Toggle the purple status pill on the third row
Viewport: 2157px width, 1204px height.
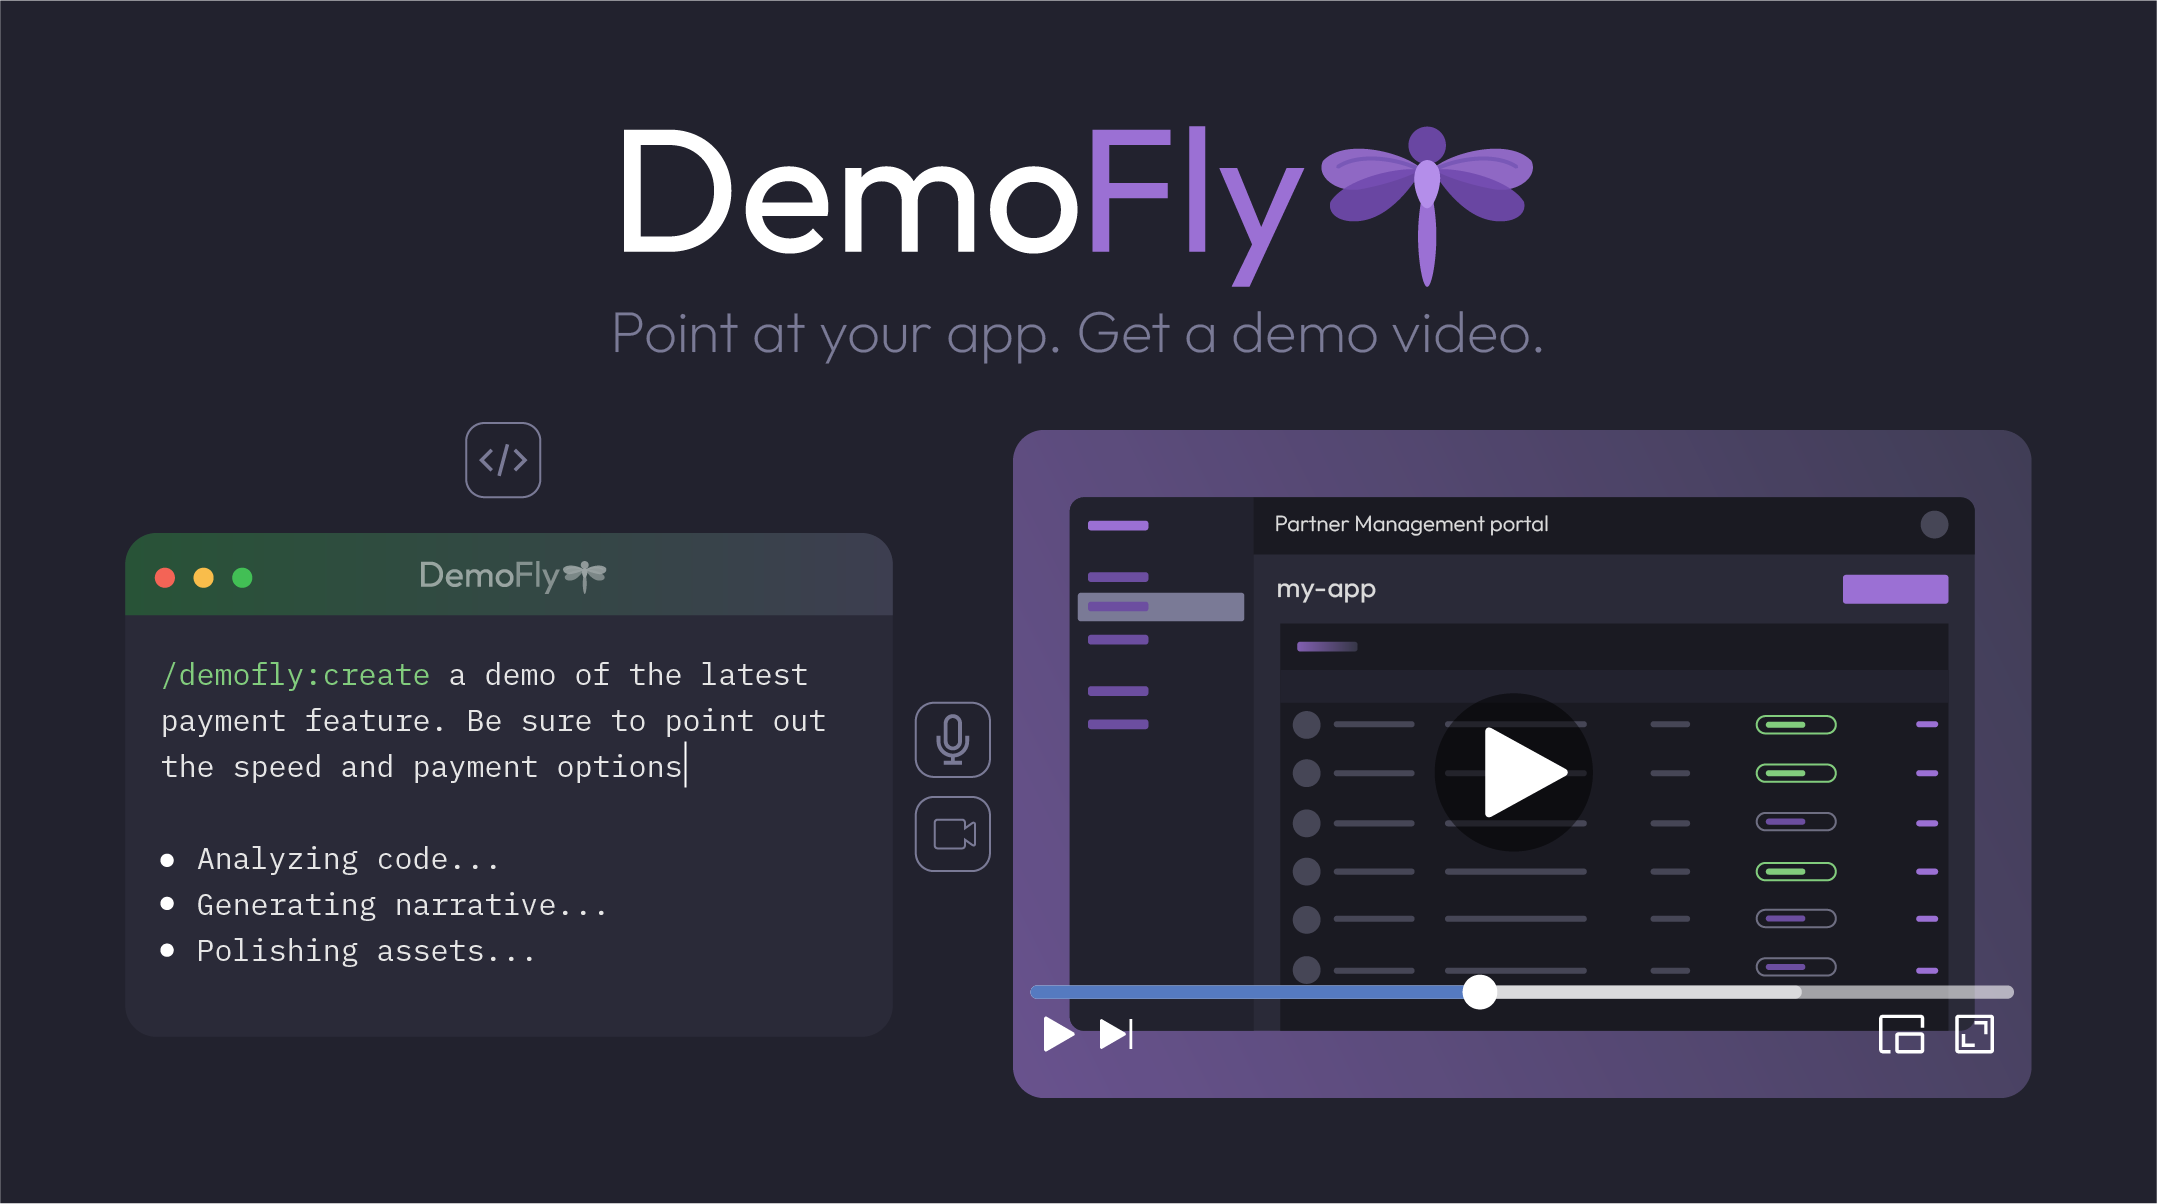(x=1795, y=821)
